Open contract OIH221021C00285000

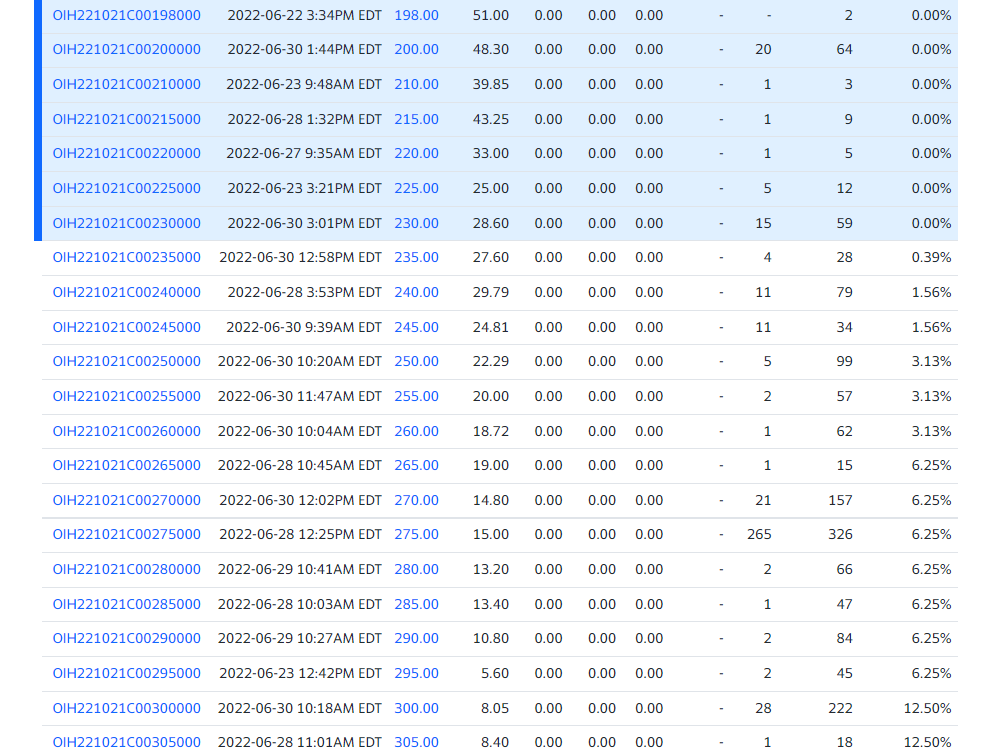tap(127, 604)
